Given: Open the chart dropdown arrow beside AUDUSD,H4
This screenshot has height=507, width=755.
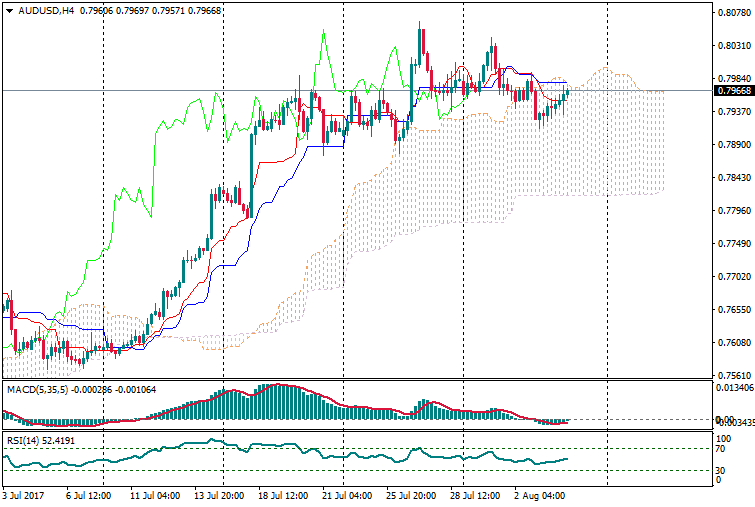Looking at the screenshot, I should click(x=9, y=11).
